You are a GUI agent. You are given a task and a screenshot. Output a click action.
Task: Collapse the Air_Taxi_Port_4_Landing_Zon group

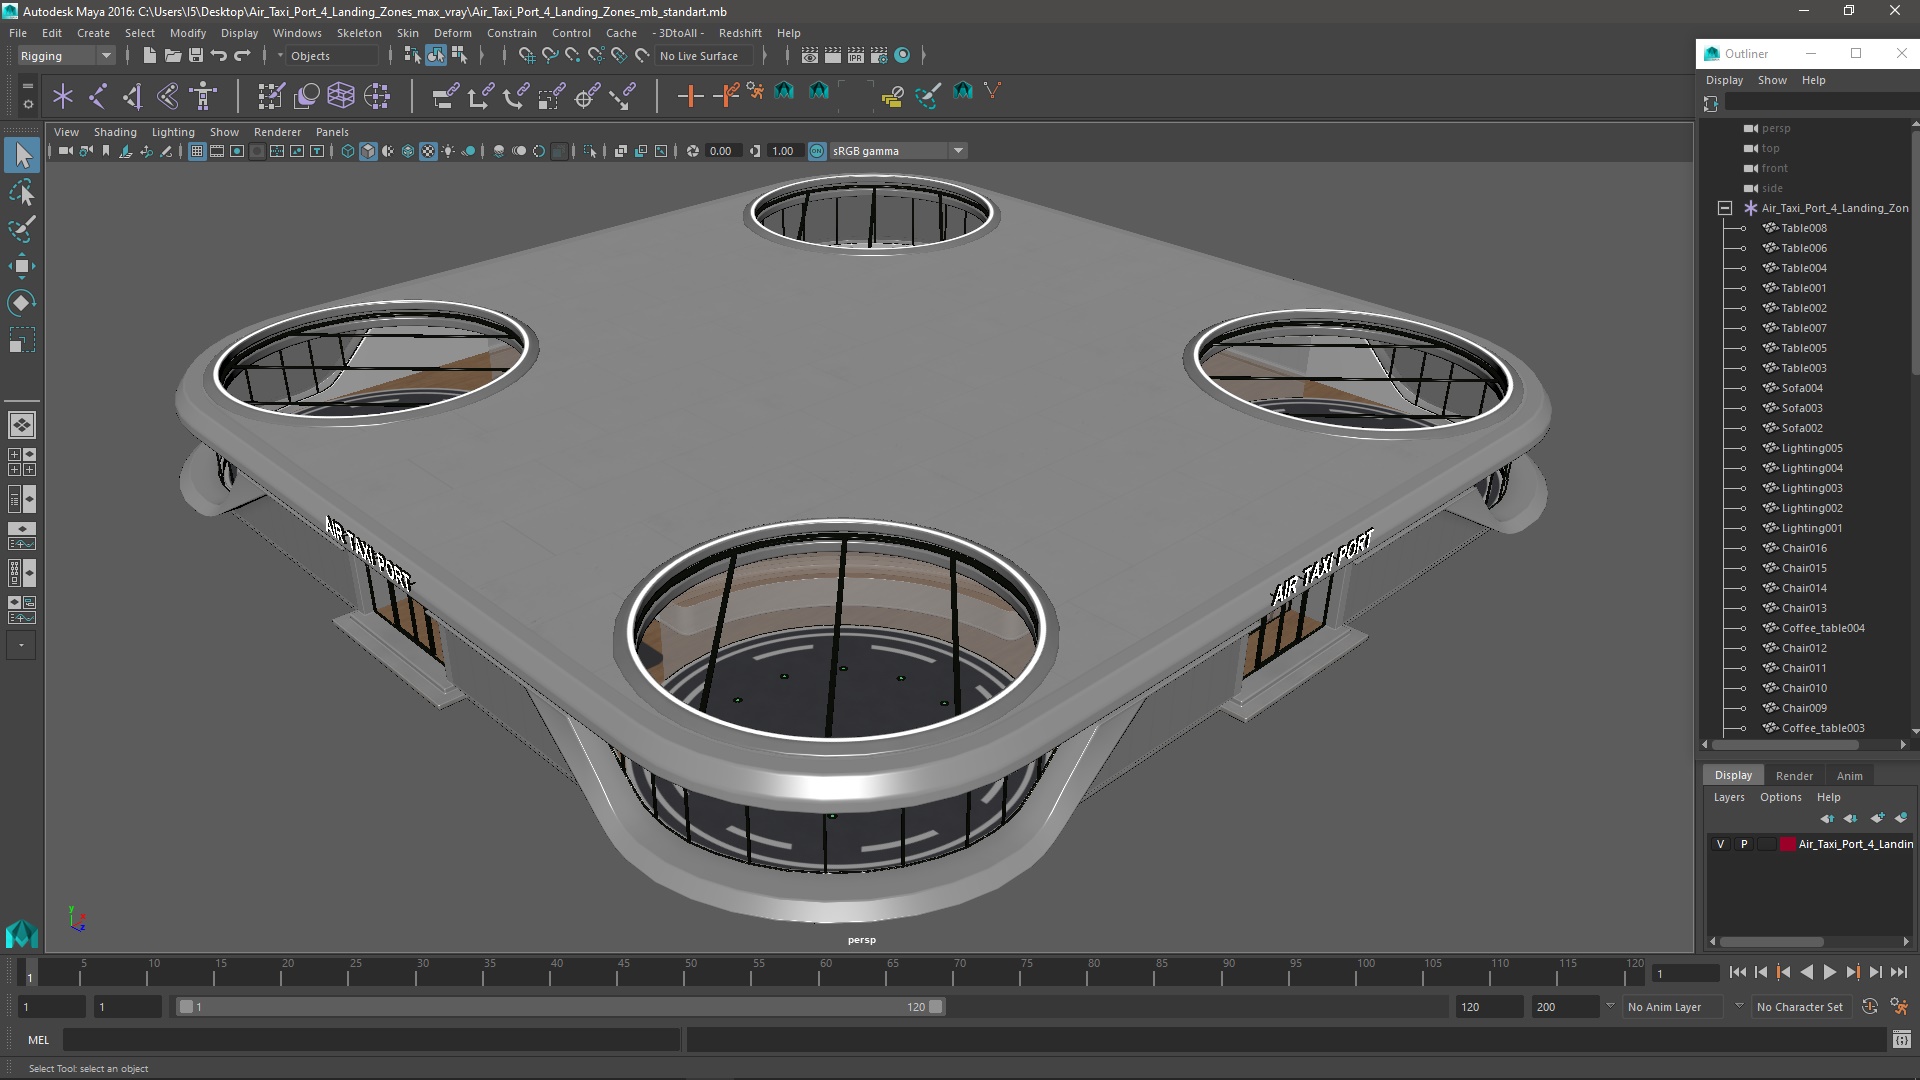tap(1725, 208)
